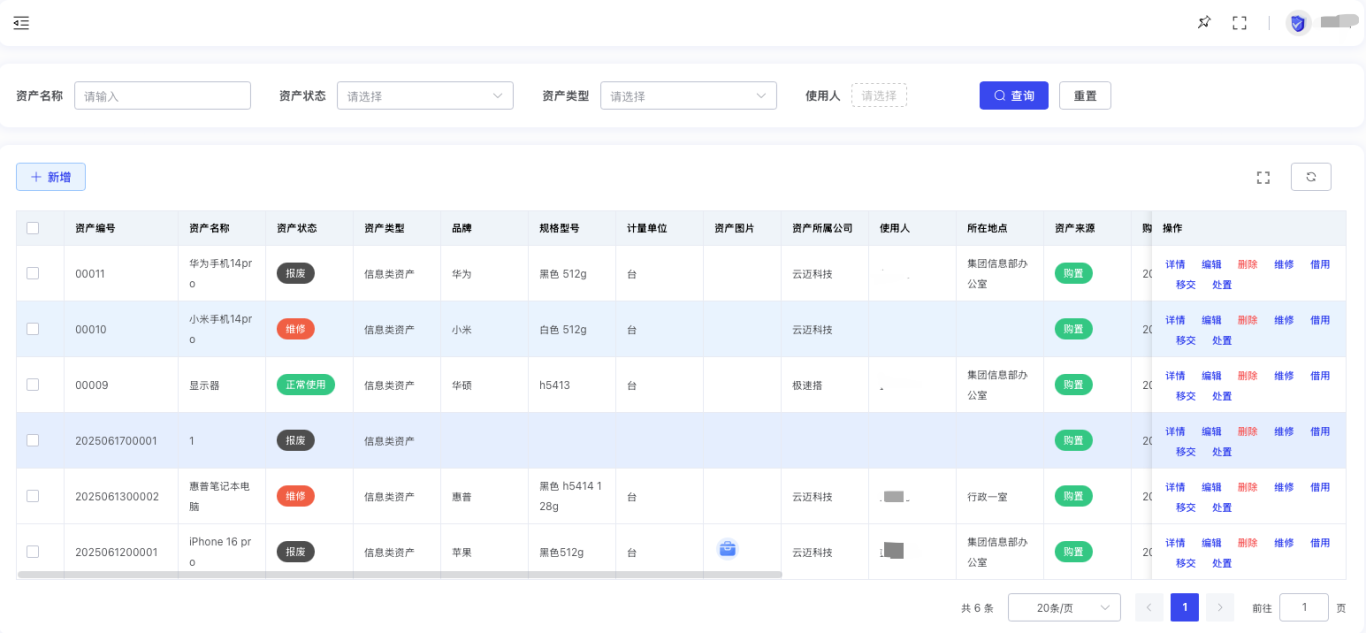Click 删除 for asset 2025061700001
This screenshot has height=633, width=1366.
click(1248, 432)
